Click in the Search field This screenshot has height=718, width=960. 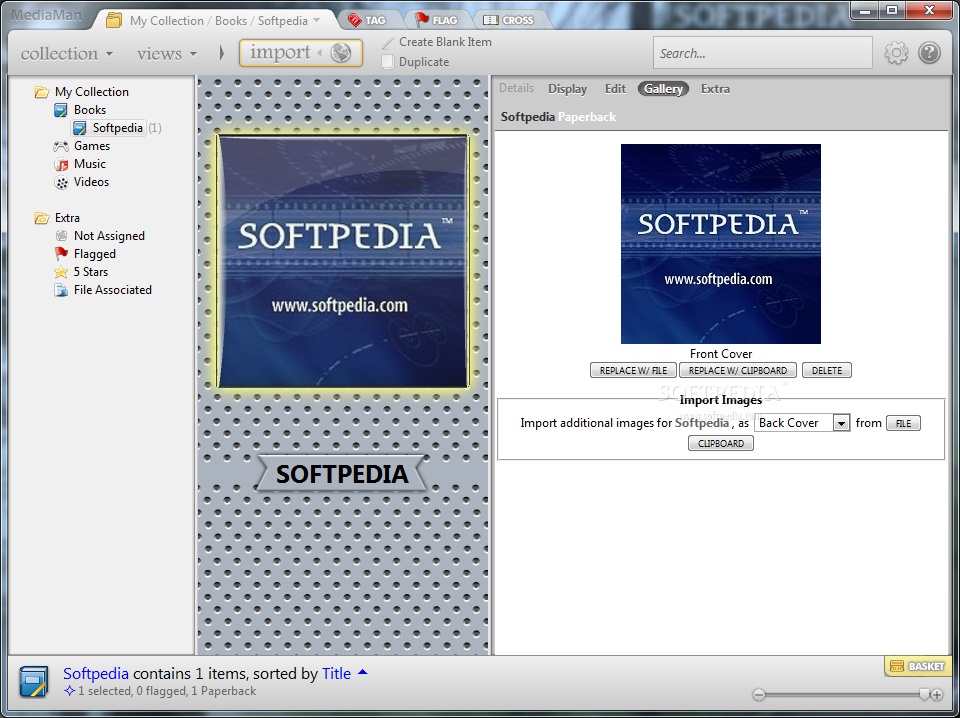point(763,53)
